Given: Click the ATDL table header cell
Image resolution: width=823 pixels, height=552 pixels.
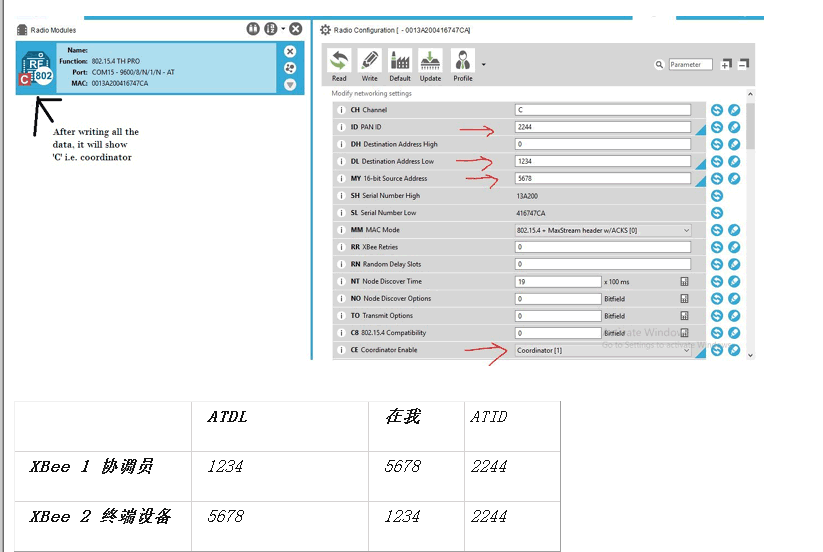Looking at the screenshot, I should (x=280, y=427).
